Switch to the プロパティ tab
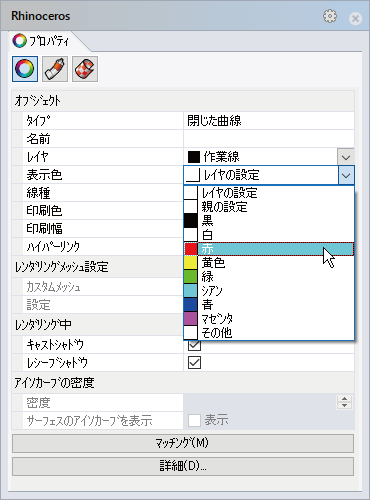The height and width of the screenshot is (500, 370). (41, 41)
